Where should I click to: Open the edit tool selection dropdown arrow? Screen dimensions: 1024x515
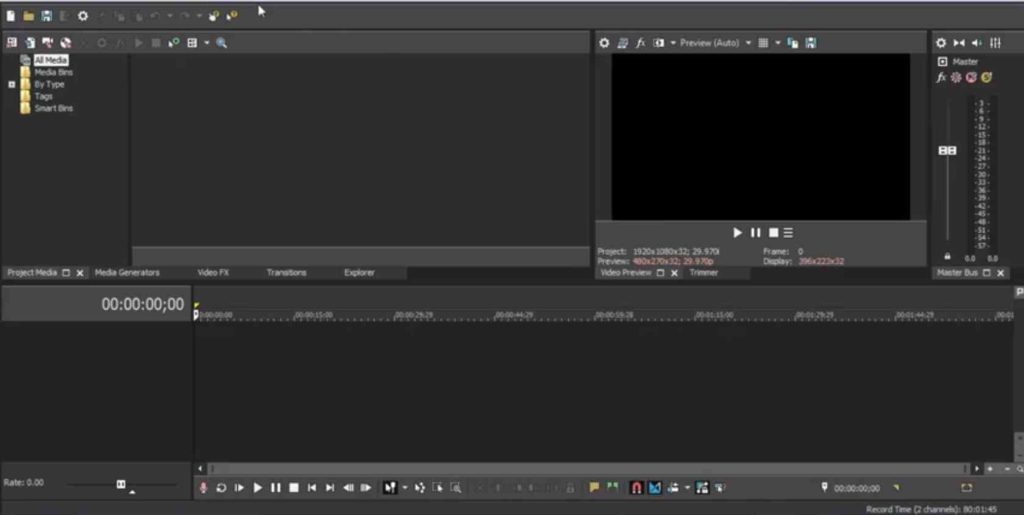click(x=404, y=488)
